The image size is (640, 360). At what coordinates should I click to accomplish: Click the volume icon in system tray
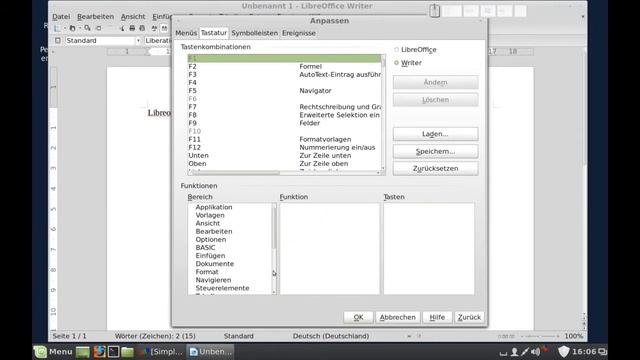click(x=536, y=351)
